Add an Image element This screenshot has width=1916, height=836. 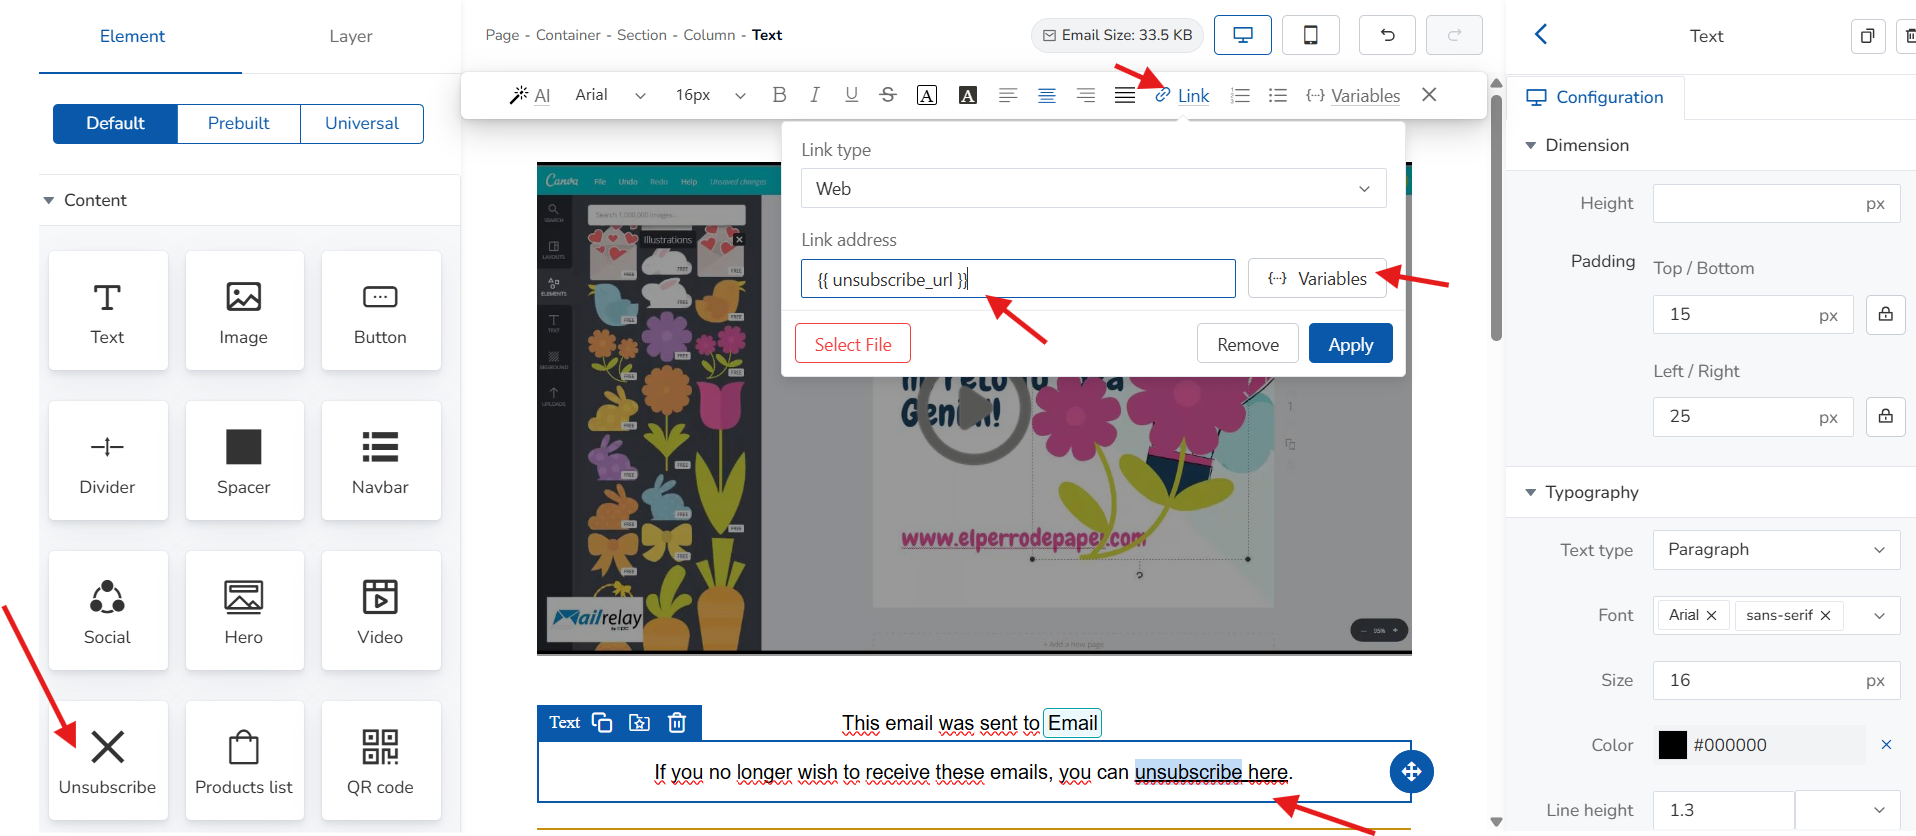pos(244,311)
